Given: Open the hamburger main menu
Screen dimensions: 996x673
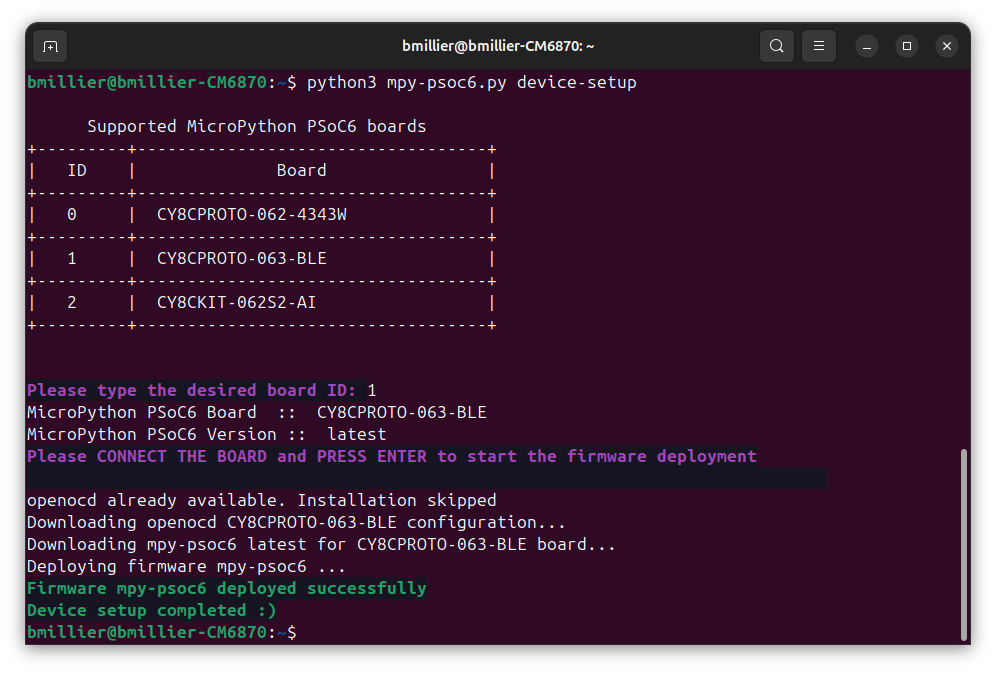Looking at the screenshot, I should tap(819, 46).
